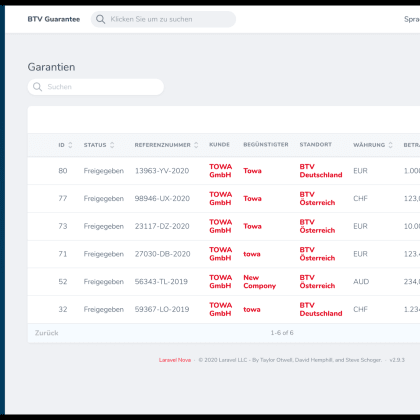420x420 pixels.
Task: Click ID cell 32
Action: [x=63, y=309]
